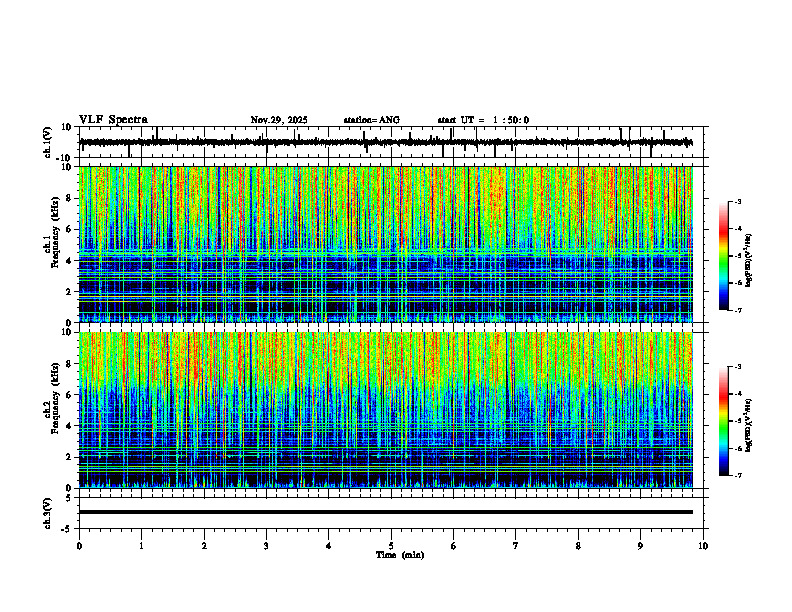Click the "start UT = 1 :50: 0" text
The image size is (792, 612).
click(483, 120)
